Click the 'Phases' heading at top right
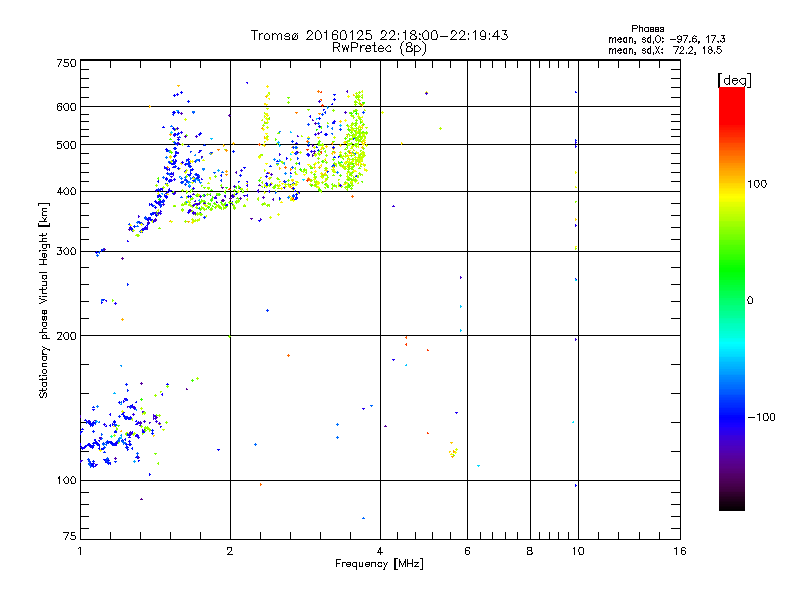The image size is (800, 600). (647, 29)
